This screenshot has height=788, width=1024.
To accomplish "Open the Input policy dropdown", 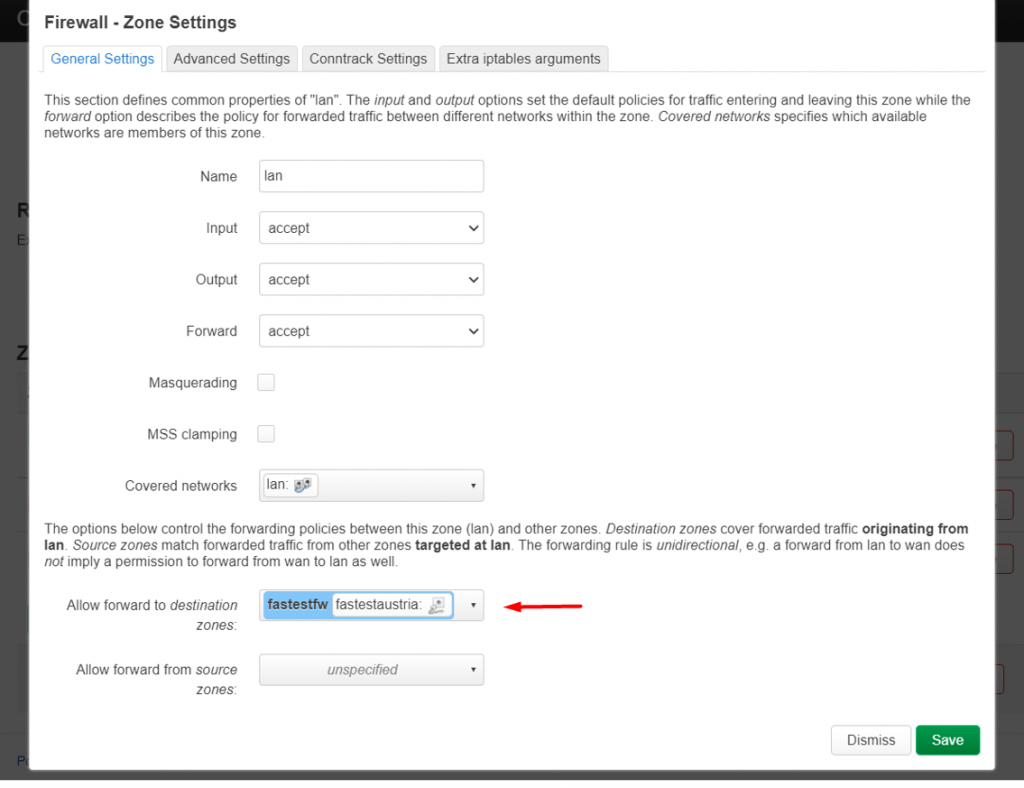I will tap(370, 227).
